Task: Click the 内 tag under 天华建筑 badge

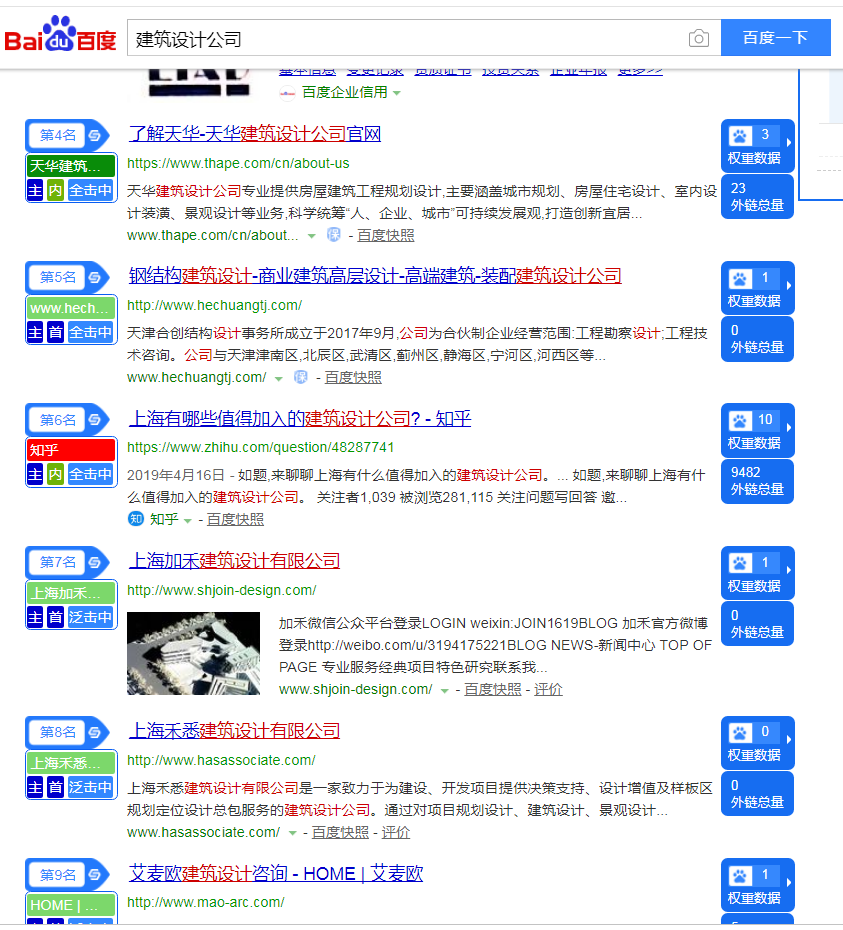Action: tap(55, 190)
